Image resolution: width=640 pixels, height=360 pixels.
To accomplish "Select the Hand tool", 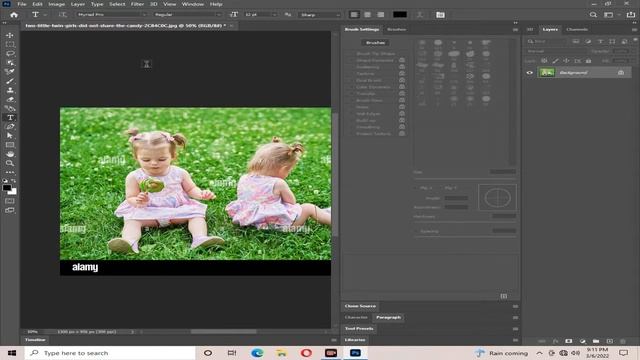I will pos(10,154).
